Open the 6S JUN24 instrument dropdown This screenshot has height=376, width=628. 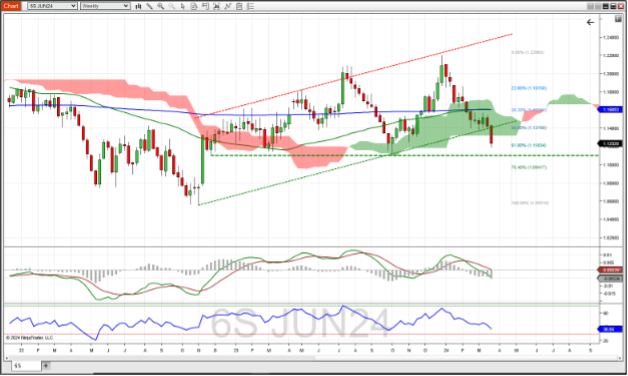(52, 6)
